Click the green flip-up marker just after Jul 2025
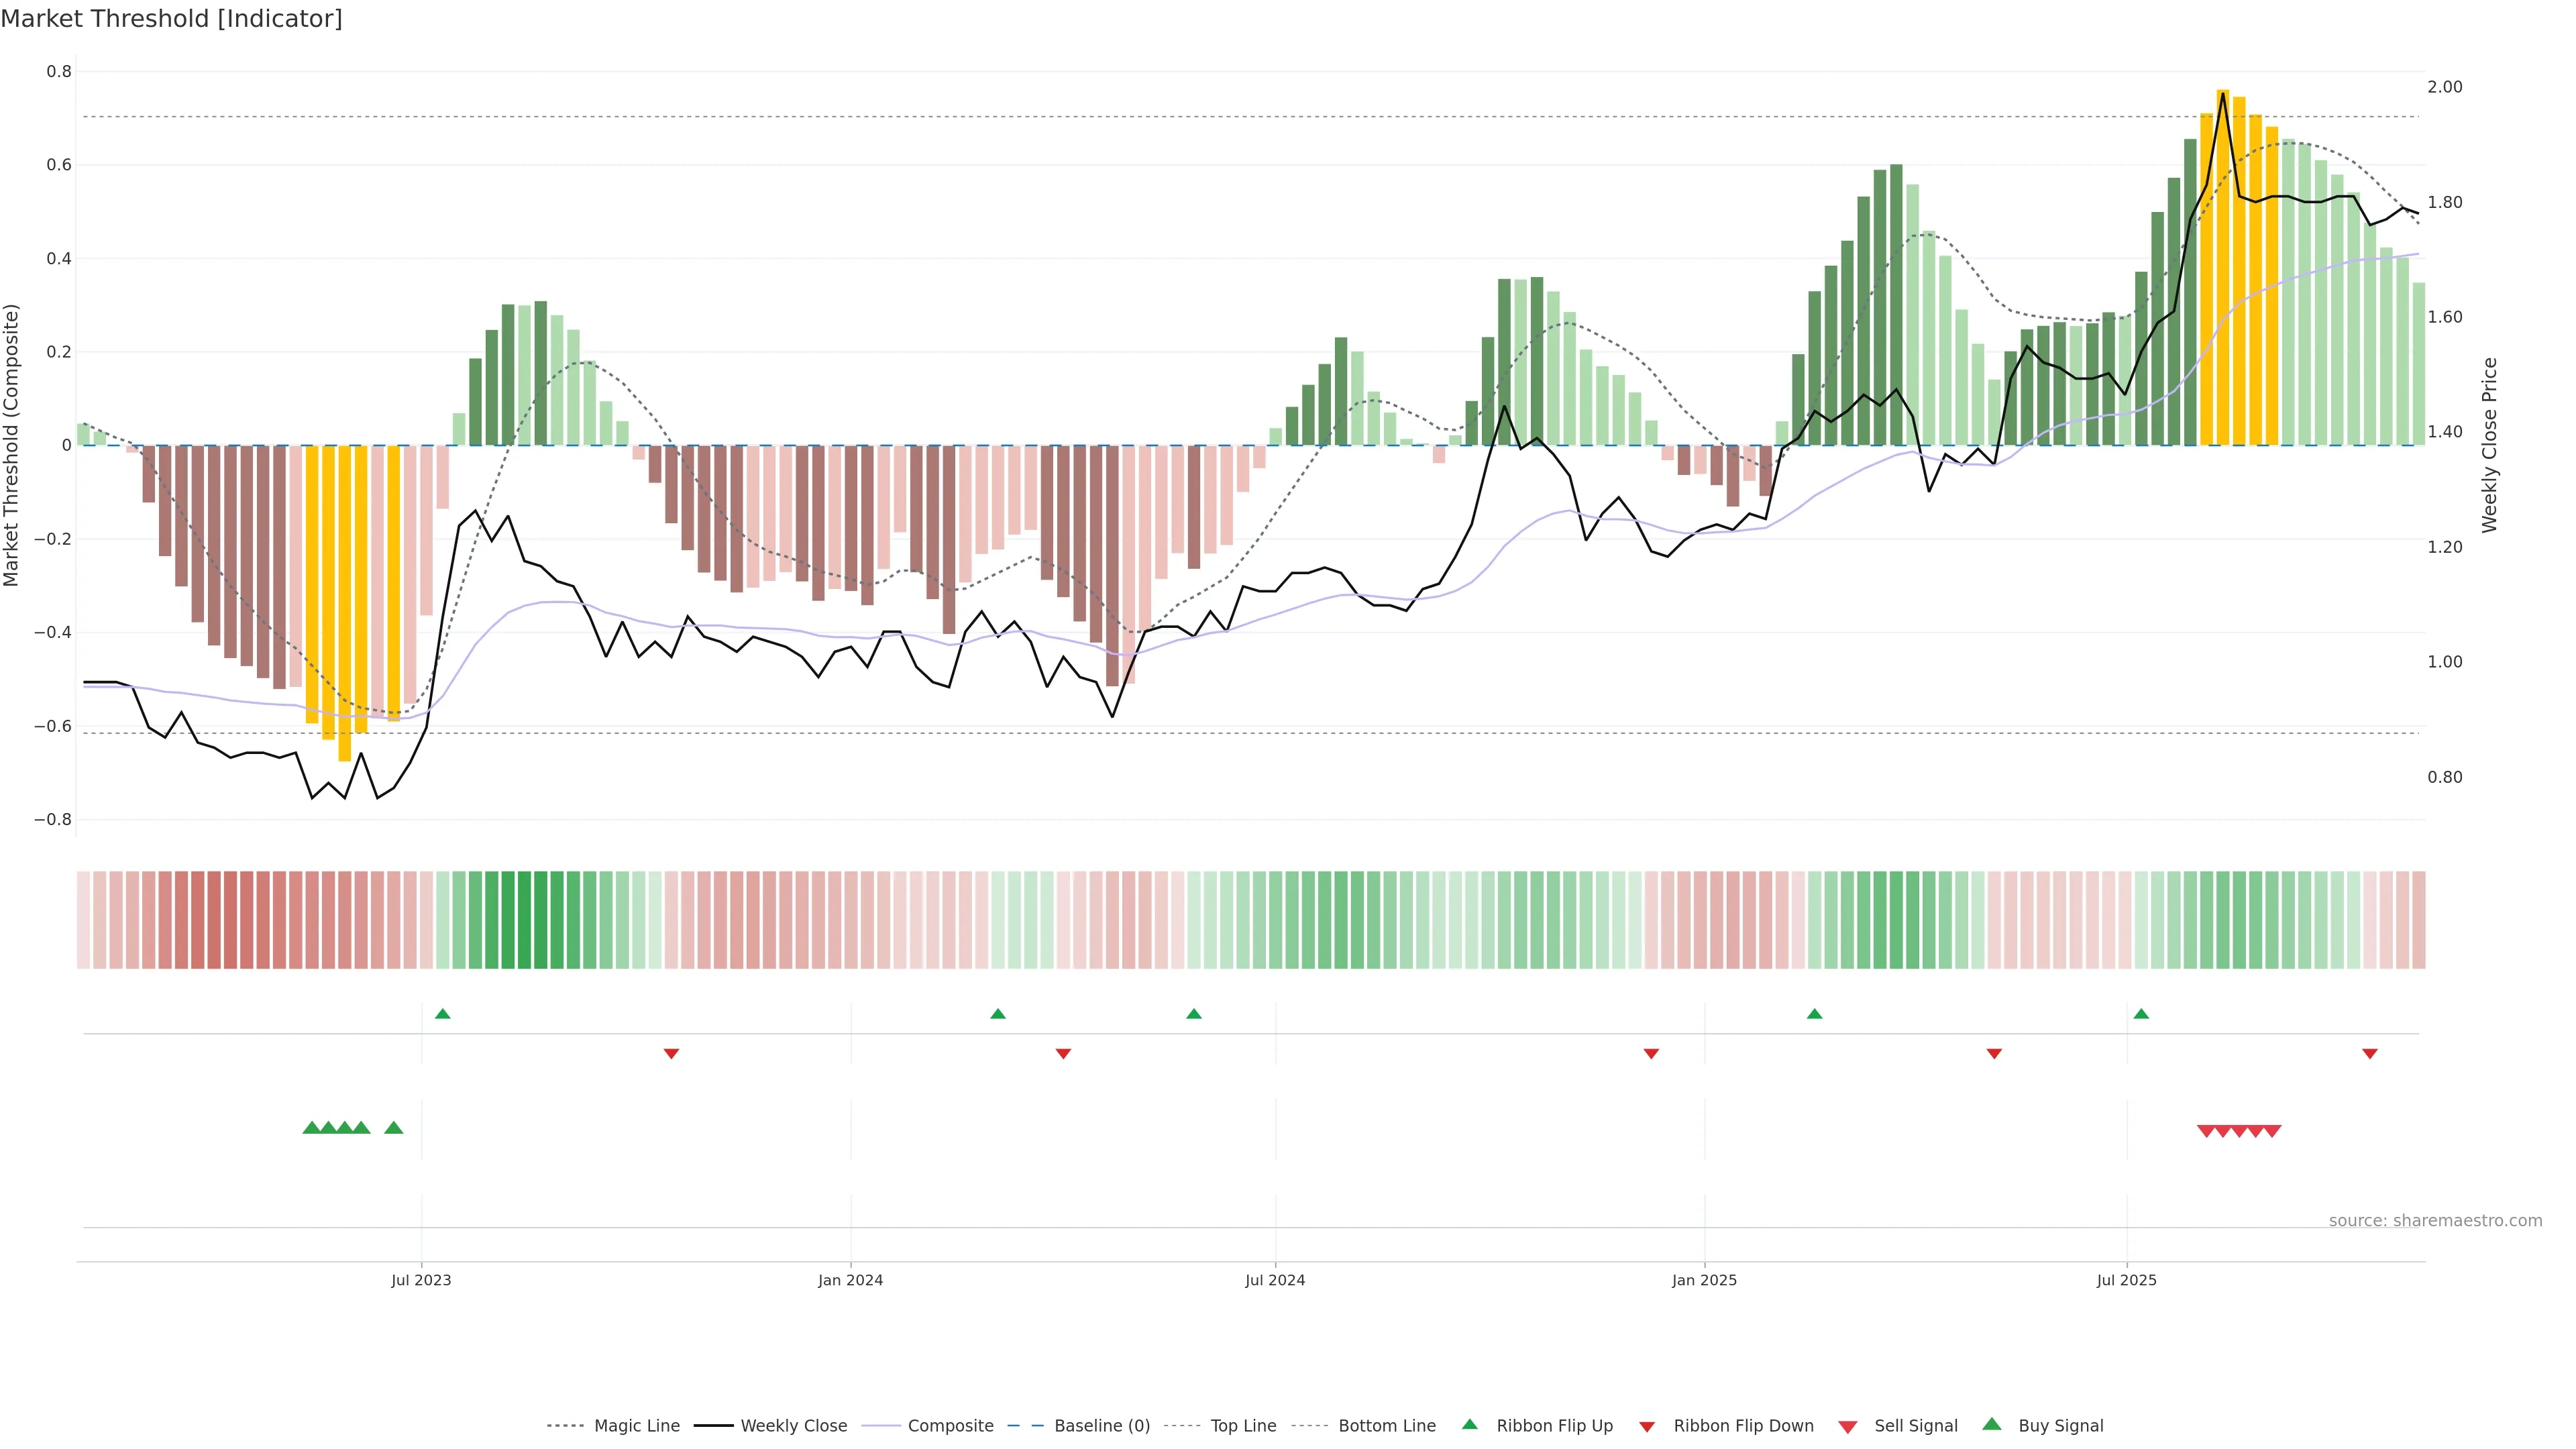 [2141, 1014]
